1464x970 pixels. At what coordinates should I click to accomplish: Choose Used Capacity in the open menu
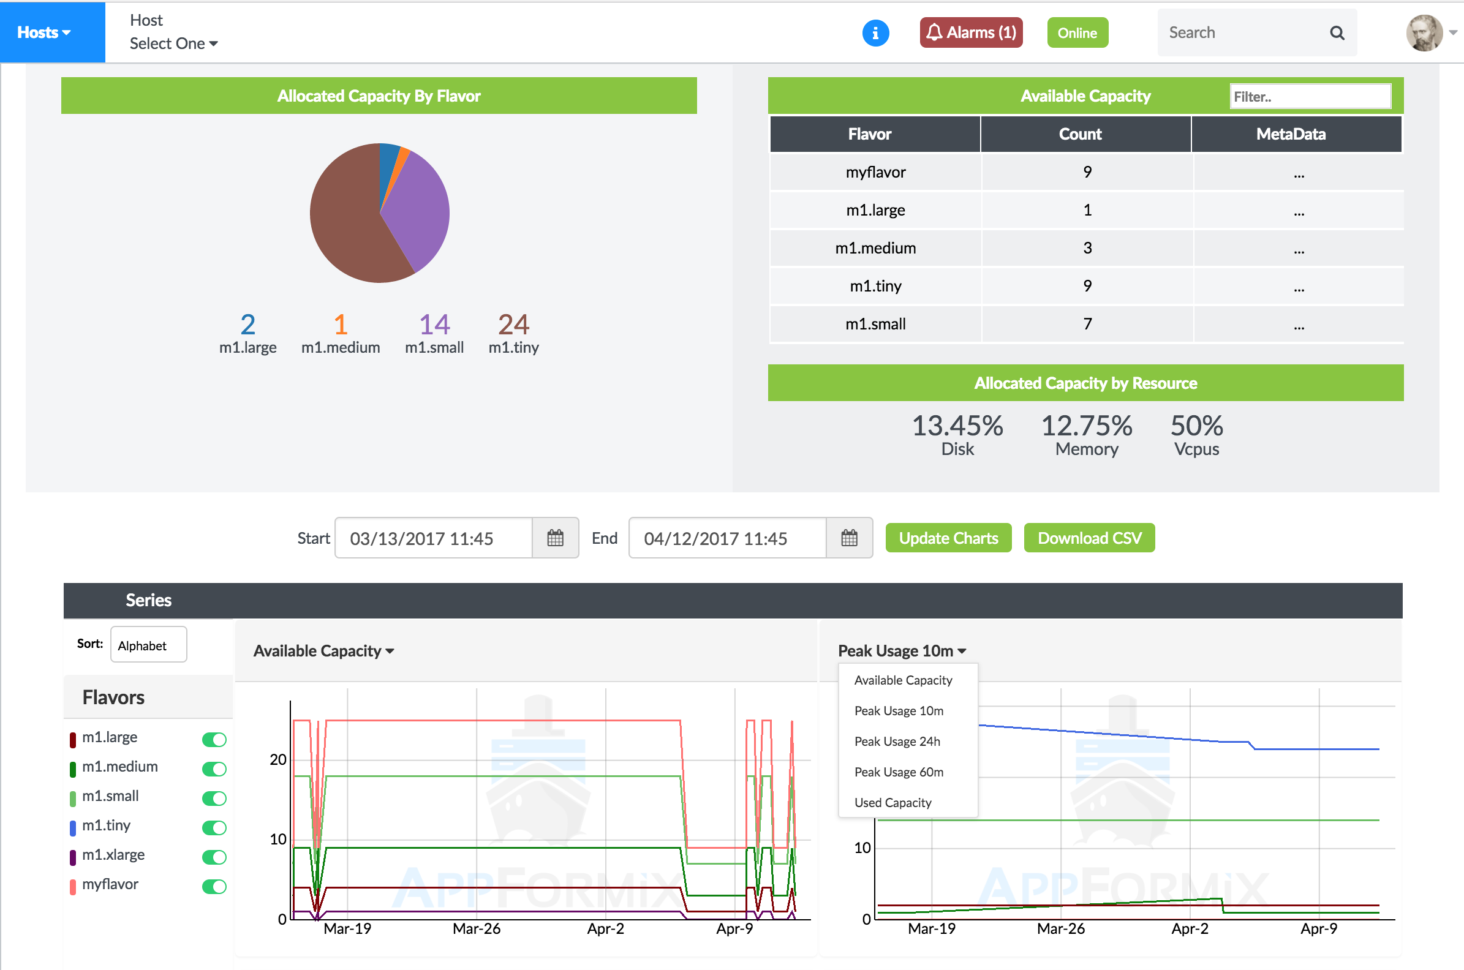coord(893,802)
